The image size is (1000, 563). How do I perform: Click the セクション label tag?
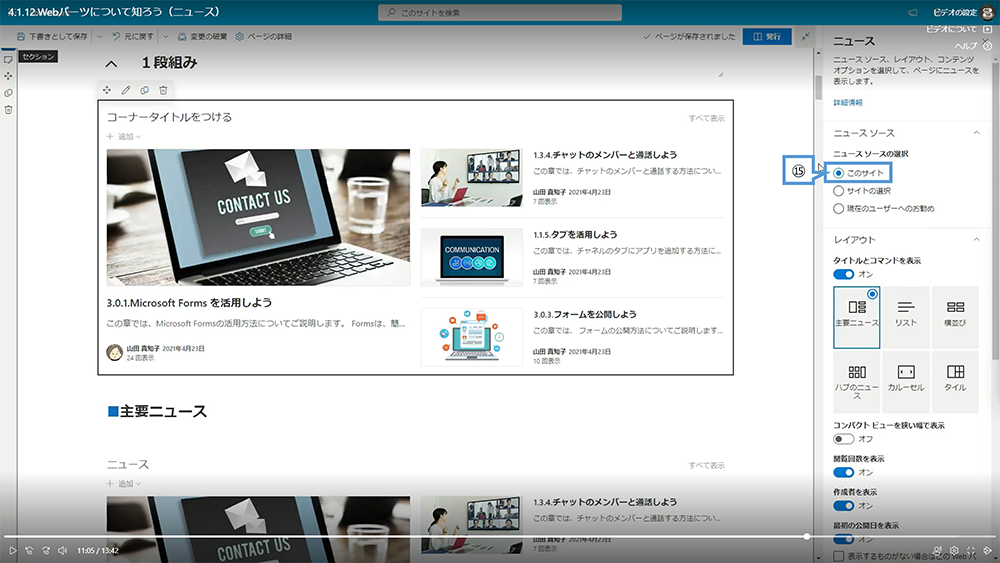click(38, 57)
